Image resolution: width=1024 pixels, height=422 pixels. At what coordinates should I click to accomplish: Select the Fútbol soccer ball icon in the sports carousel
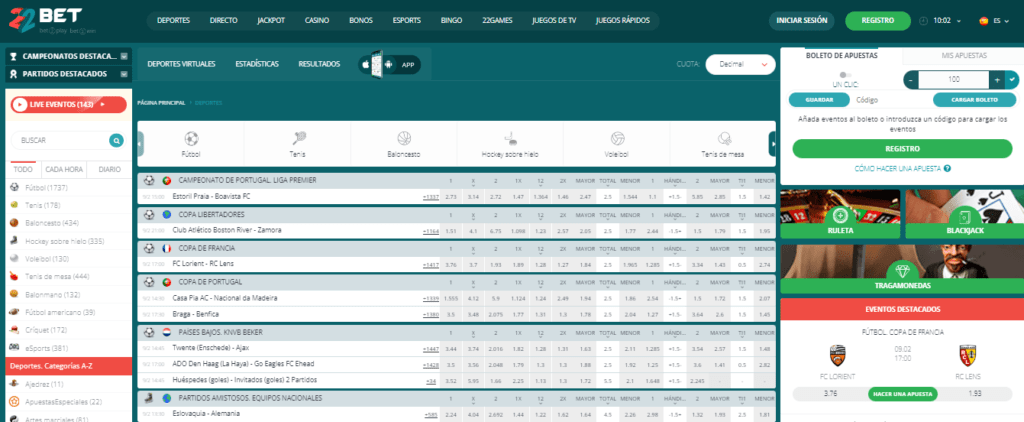point(191,138)
